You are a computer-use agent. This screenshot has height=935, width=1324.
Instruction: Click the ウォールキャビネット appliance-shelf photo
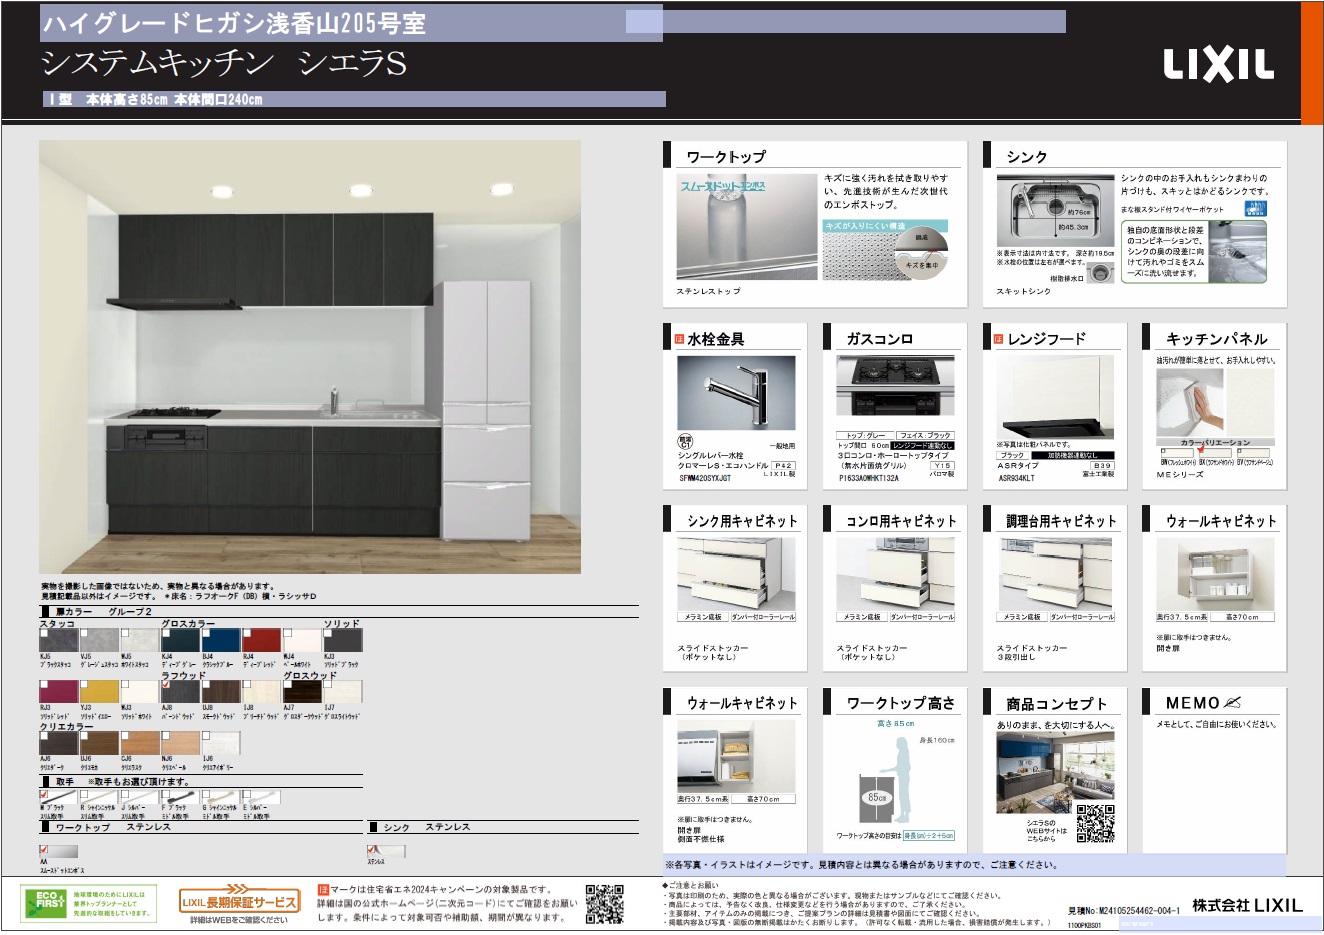click(736, 756)
